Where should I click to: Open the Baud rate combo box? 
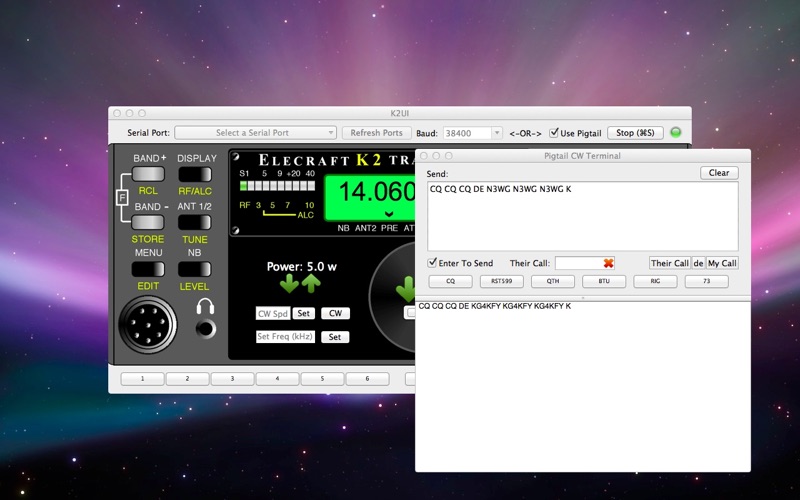pyautogui.click(x=472, y=133)
